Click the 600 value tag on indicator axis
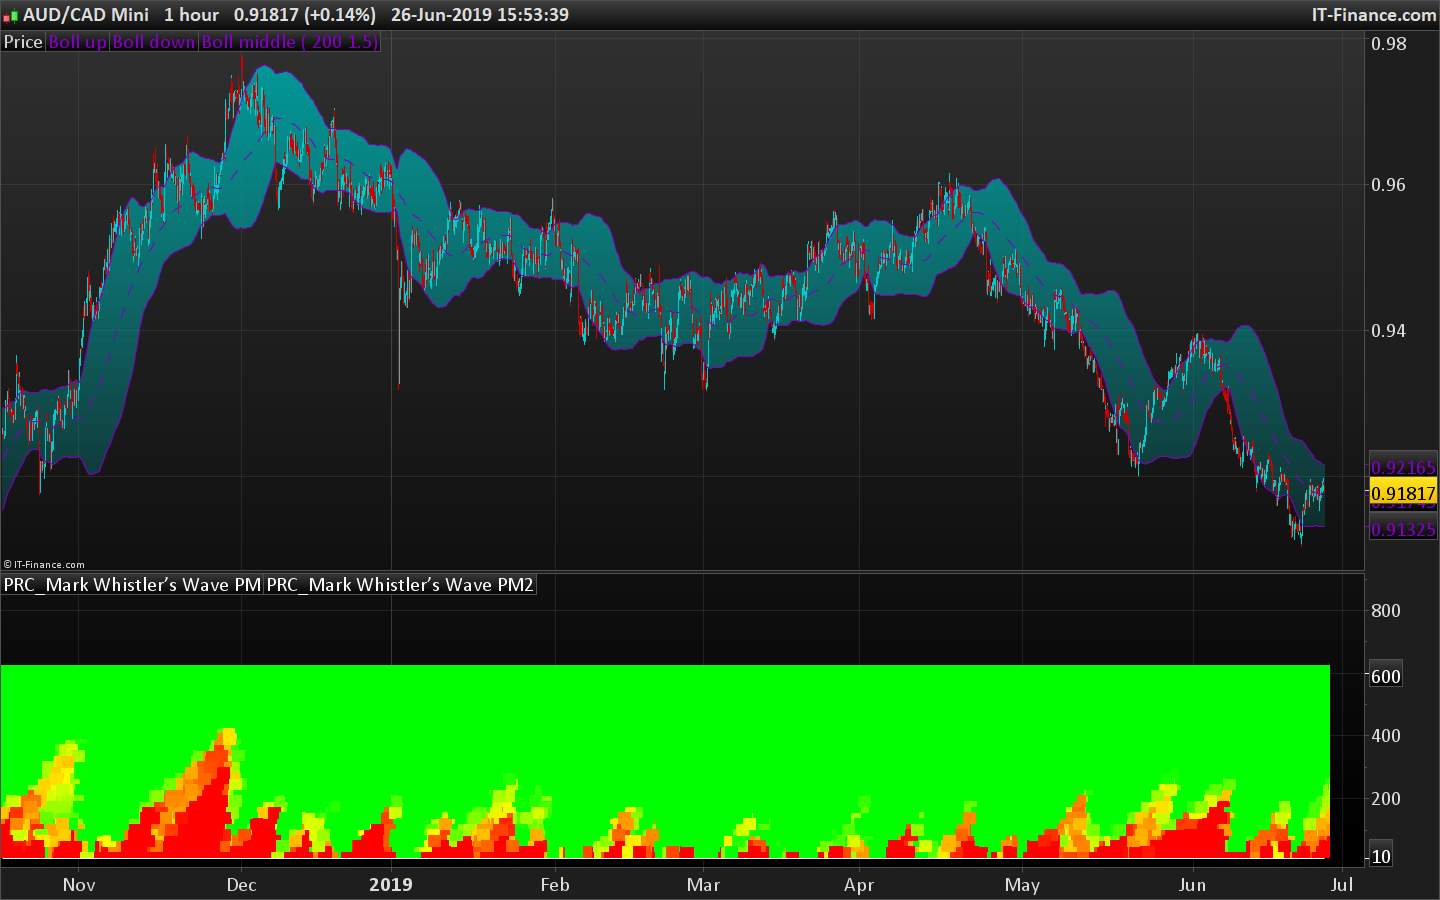The width and height of the screenshot is (1440, 900). coord(1385,676)
